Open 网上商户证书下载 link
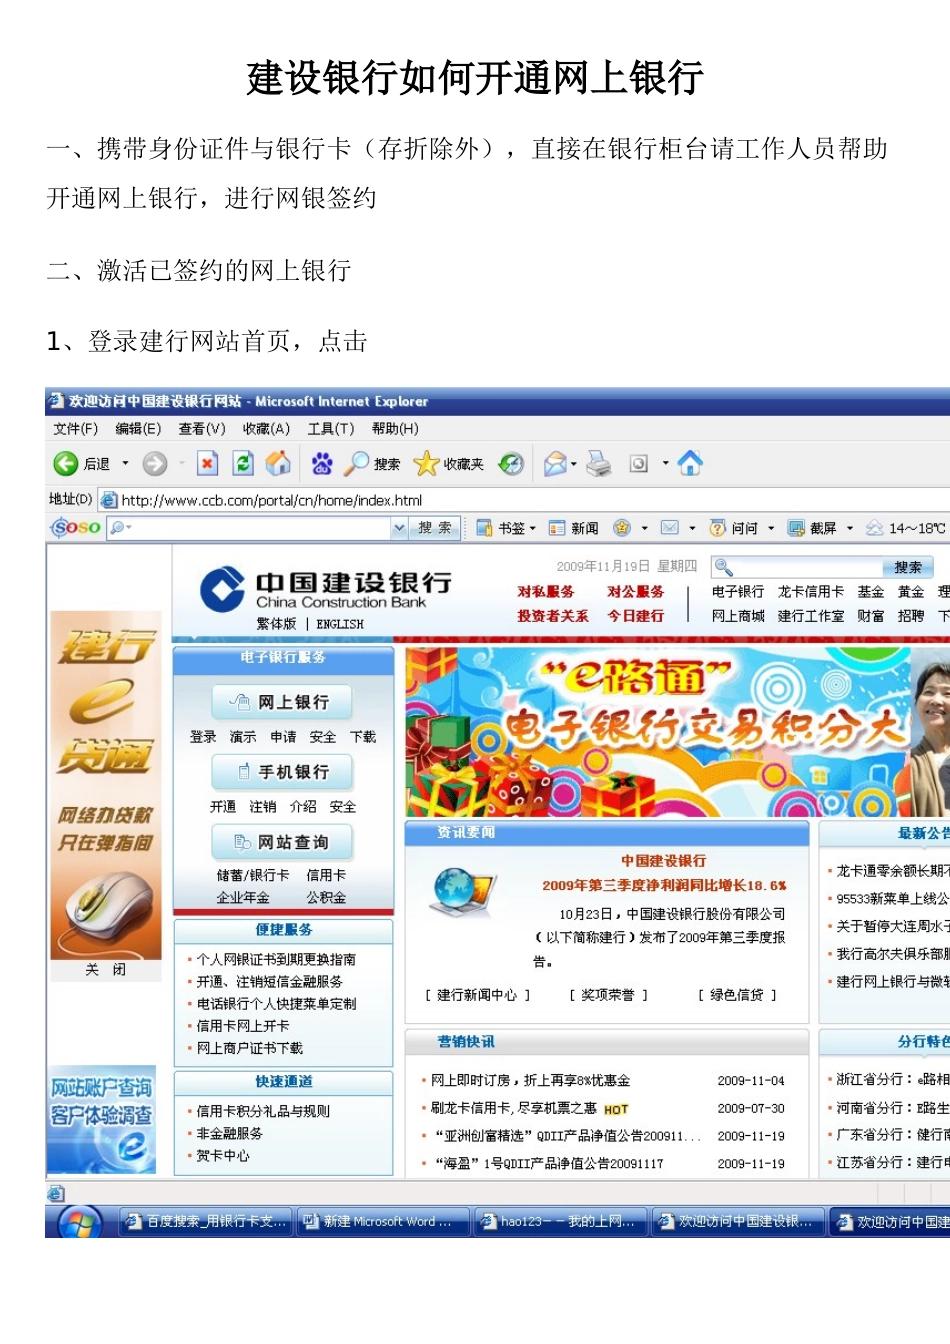This screenshot has width=950, height=1344. pos(250,1048)
